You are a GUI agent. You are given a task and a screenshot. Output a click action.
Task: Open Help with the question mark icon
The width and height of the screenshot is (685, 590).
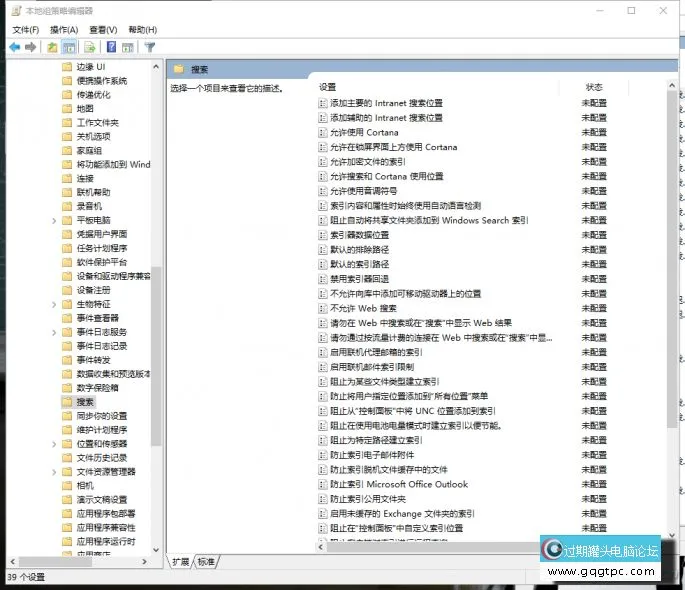tap(111, 47)
